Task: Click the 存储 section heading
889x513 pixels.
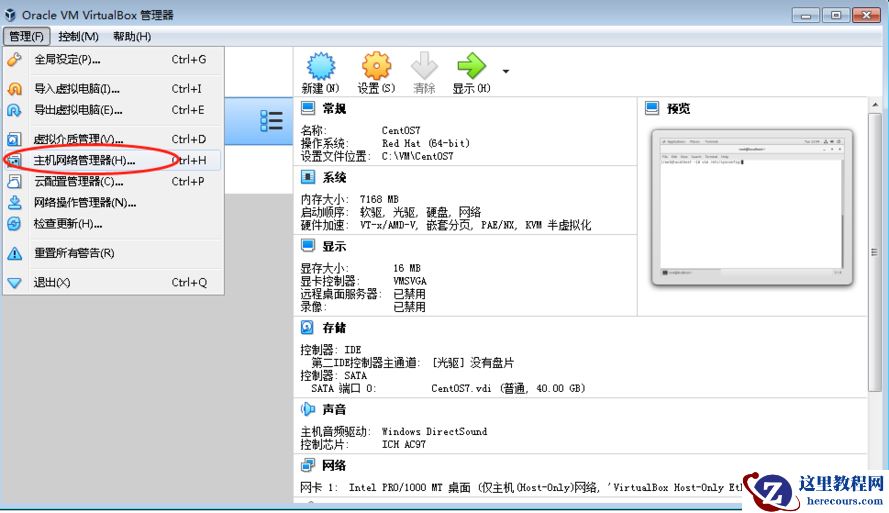Action: click(334, 328)
